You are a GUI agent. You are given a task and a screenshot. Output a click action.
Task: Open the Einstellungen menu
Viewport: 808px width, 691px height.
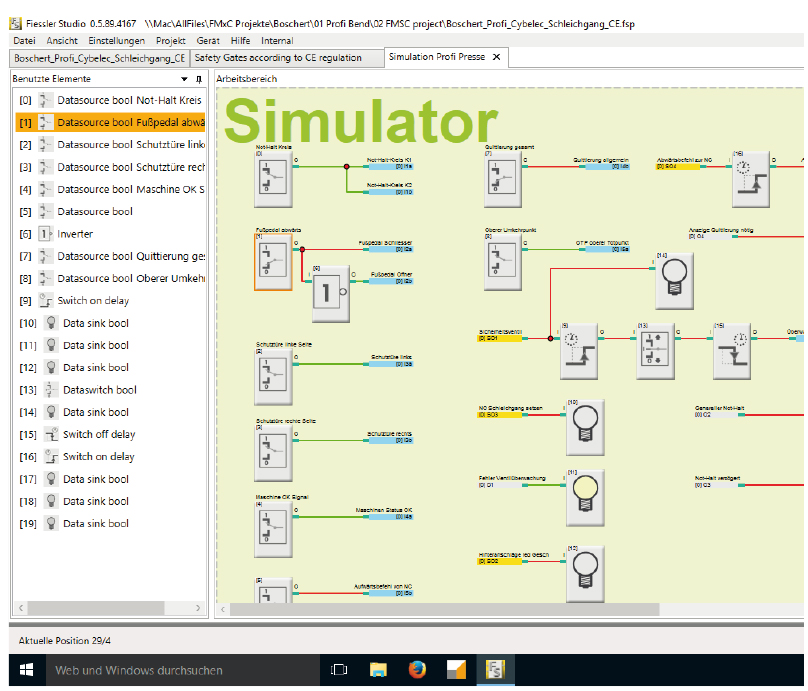click(x=116, y=41)
